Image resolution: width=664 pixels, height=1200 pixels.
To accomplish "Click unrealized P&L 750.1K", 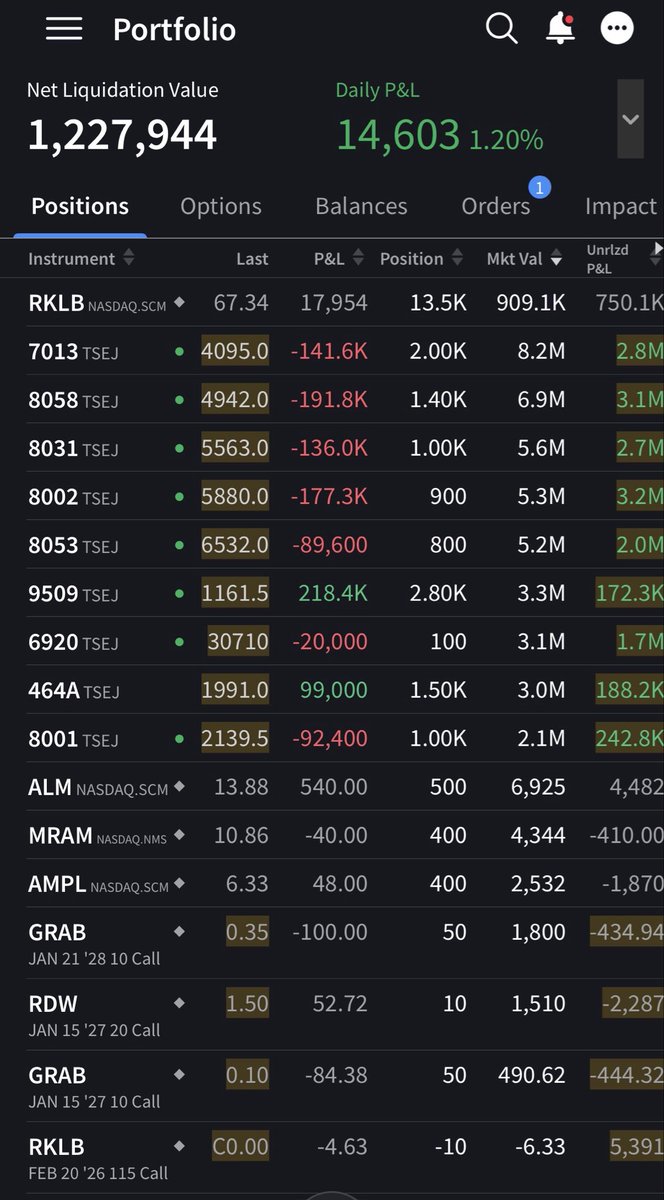I will tap(629, 302).
